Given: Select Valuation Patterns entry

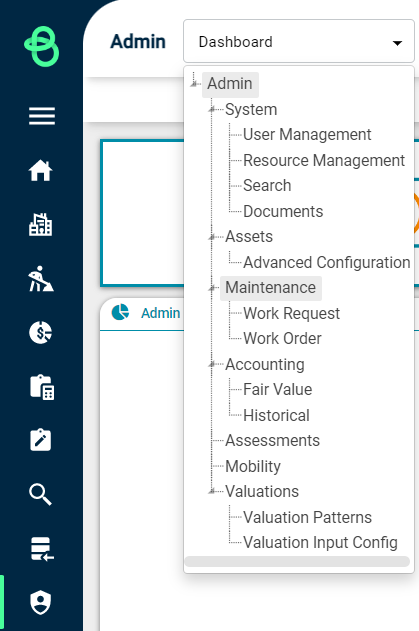Looking at the screenshot, I should [x=308, y=518].
